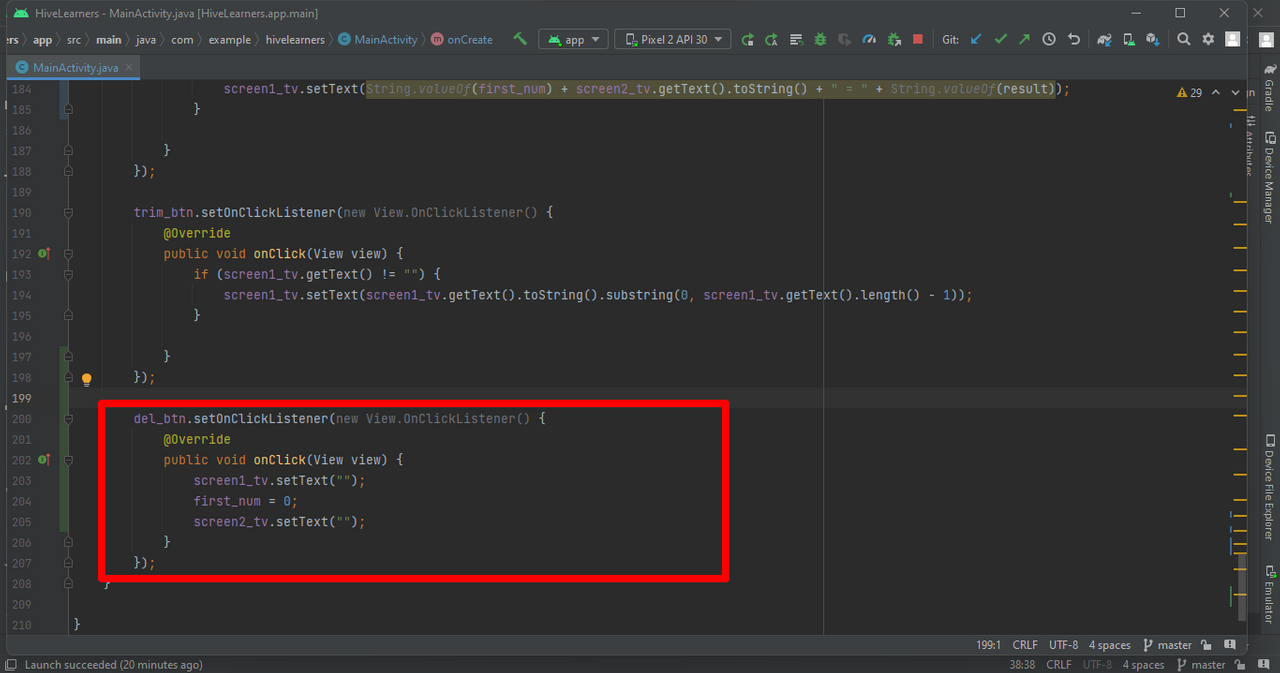Click the lightbulb on line 198
Image resolution: width=1280 pixels, height=673 pixels.
86,379
